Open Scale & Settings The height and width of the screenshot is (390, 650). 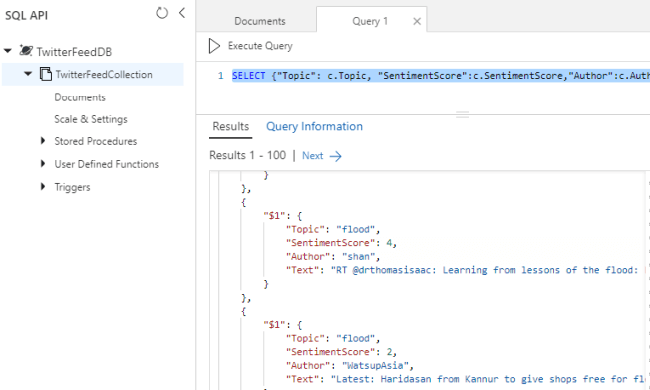point(91,119)
